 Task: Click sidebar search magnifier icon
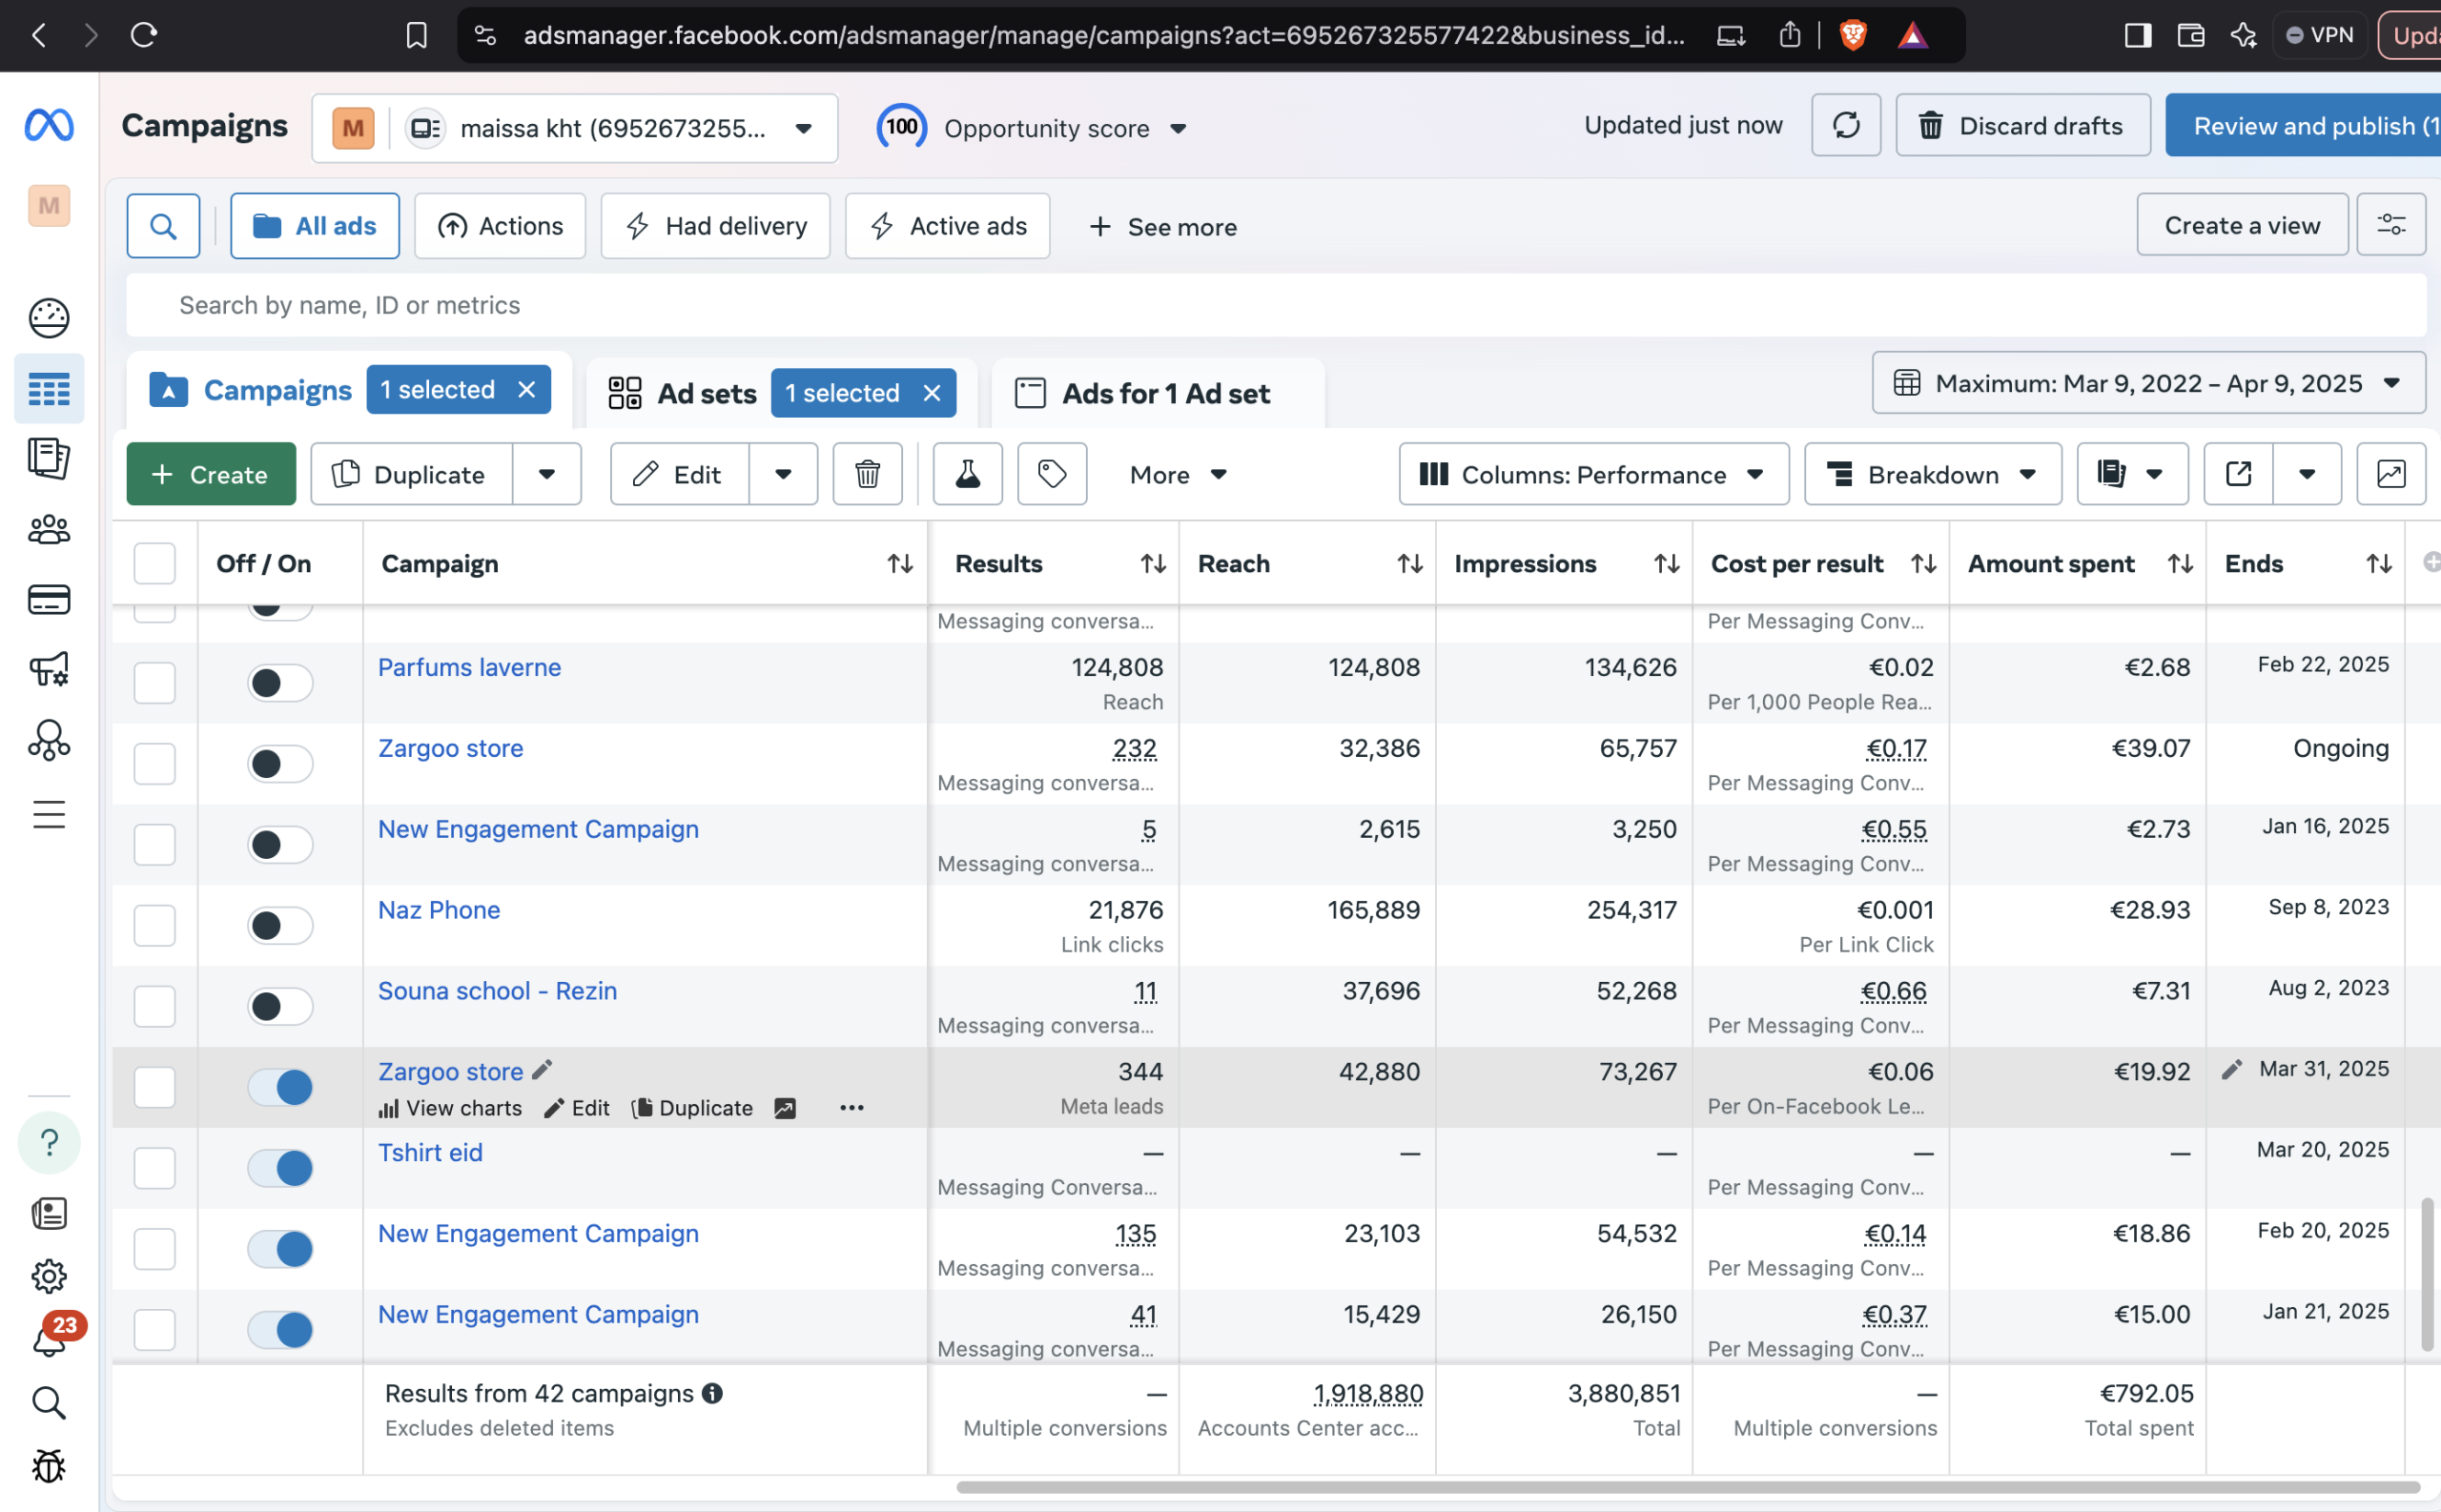(x=49, y=1403)
